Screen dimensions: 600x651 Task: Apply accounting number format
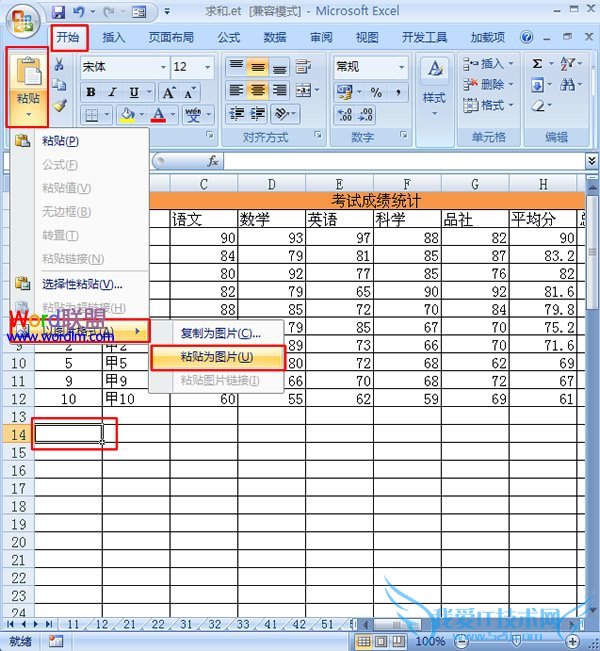(x=345, y=92)
